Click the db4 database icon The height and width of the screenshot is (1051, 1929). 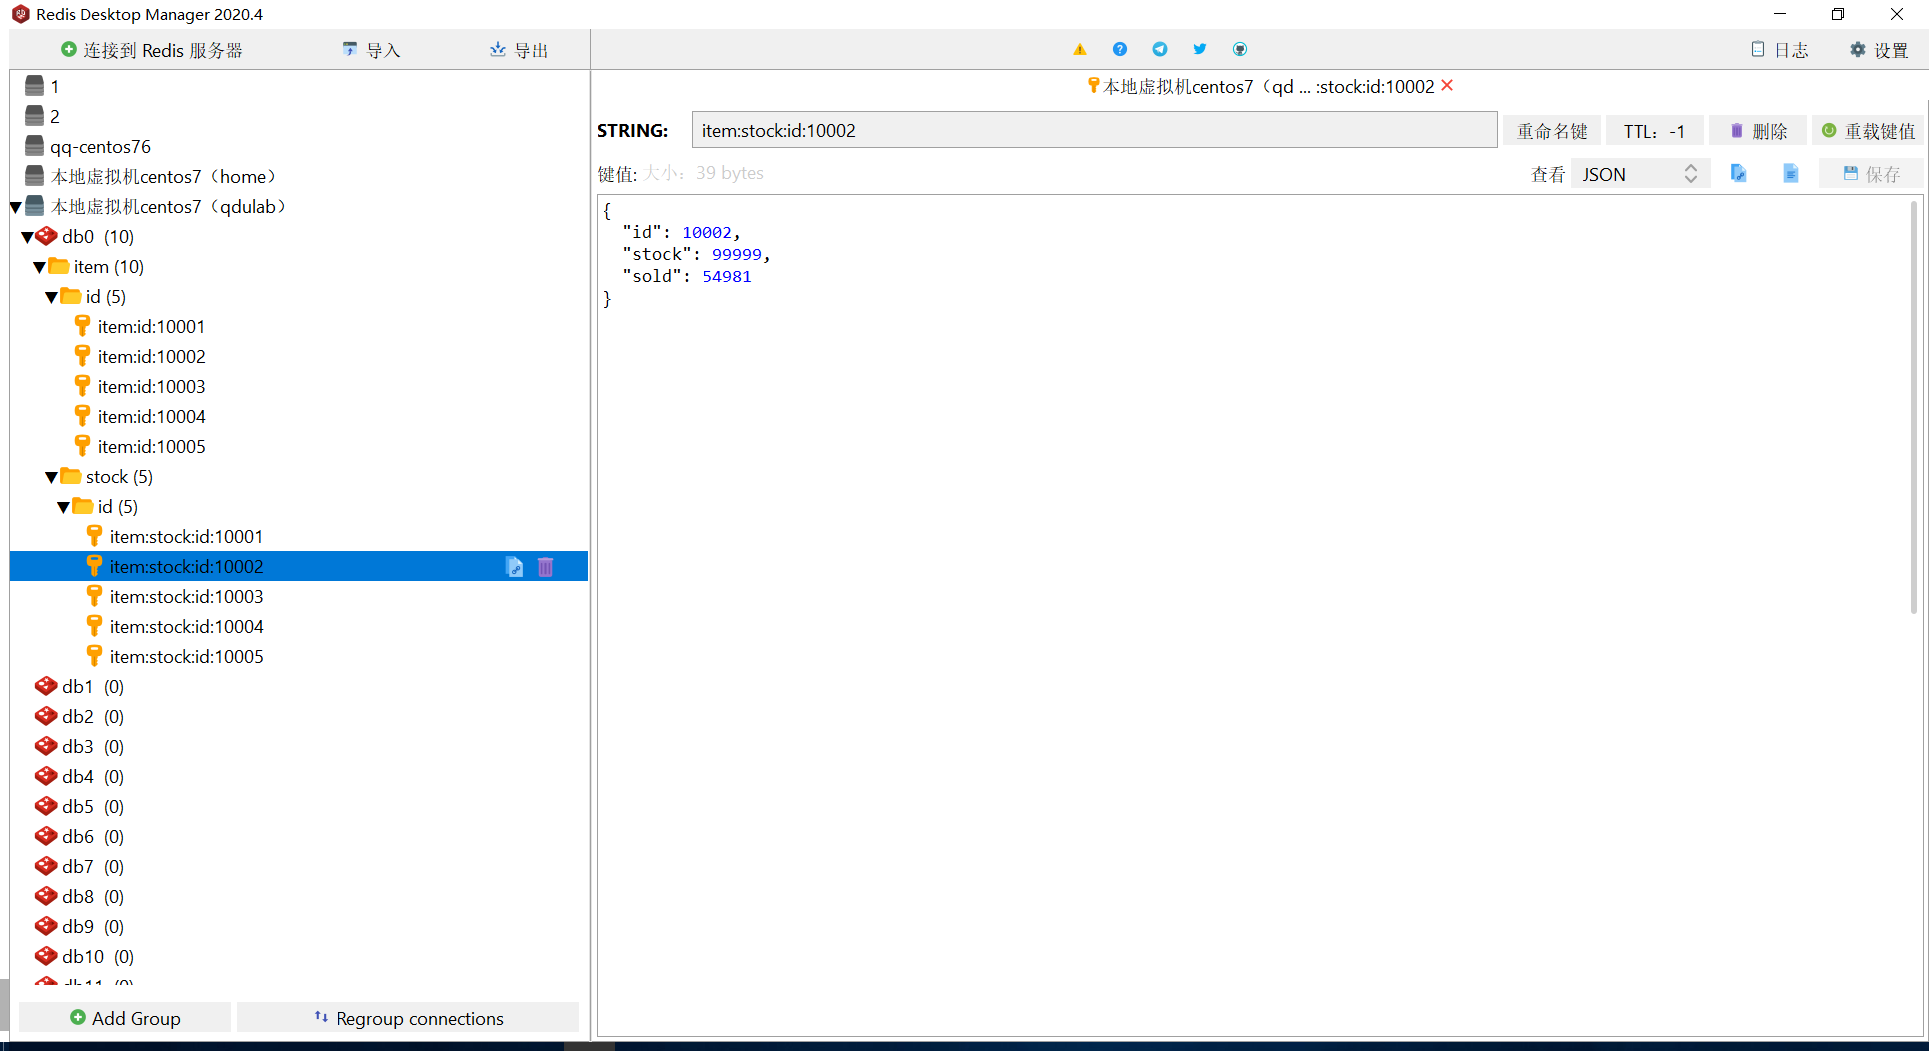pos(46,776)
